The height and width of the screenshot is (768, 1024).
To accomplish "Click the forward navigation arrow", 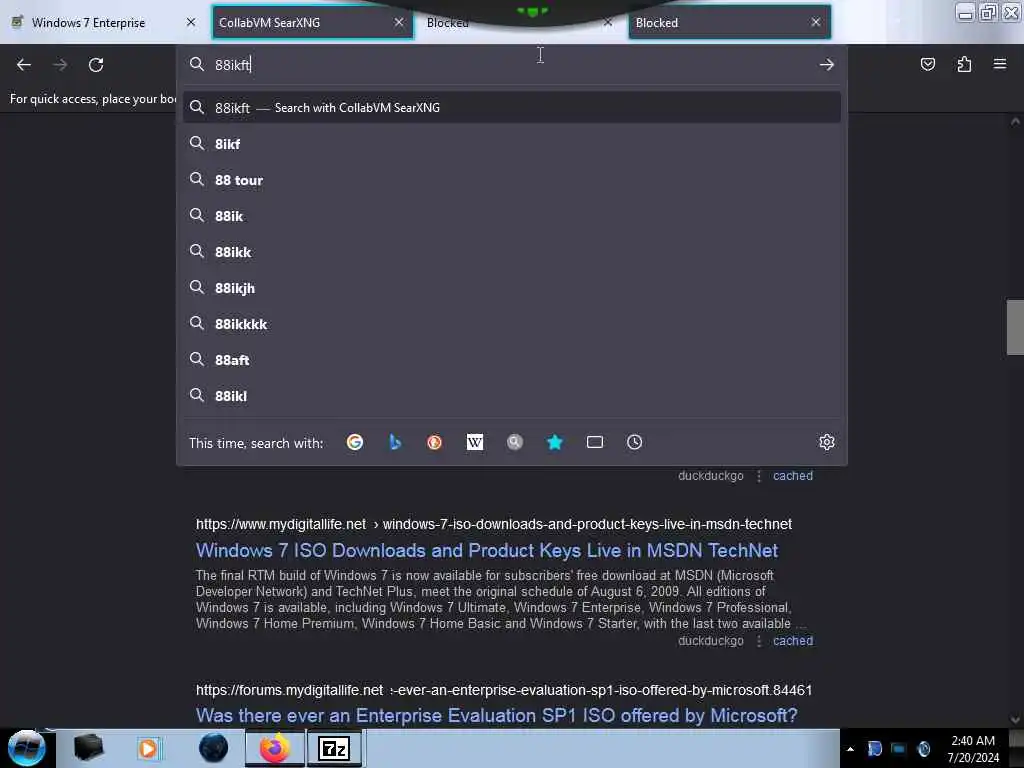I will tap(60, 65).
